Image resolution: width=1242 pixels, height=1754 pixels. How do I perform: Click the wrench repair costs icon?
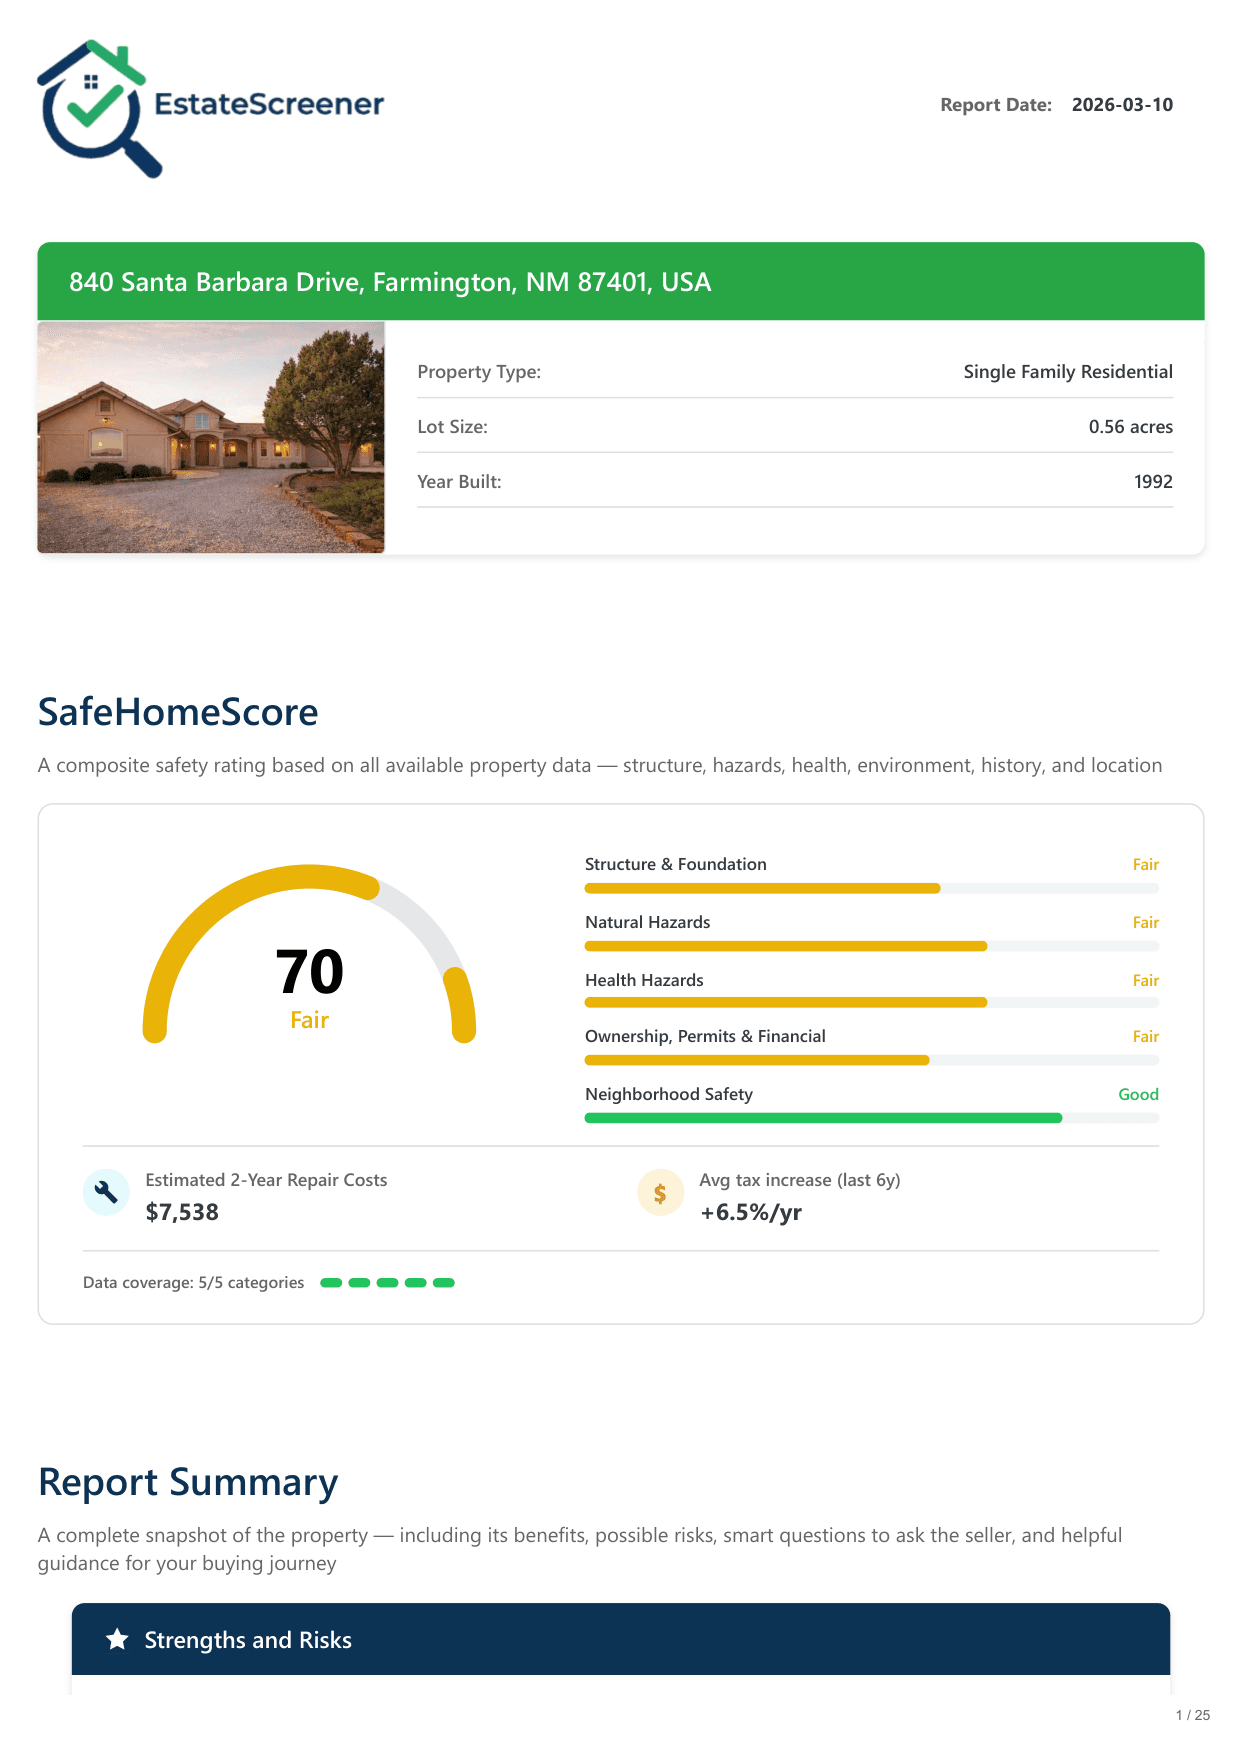pyautogui.click(x=106, y=1192)
